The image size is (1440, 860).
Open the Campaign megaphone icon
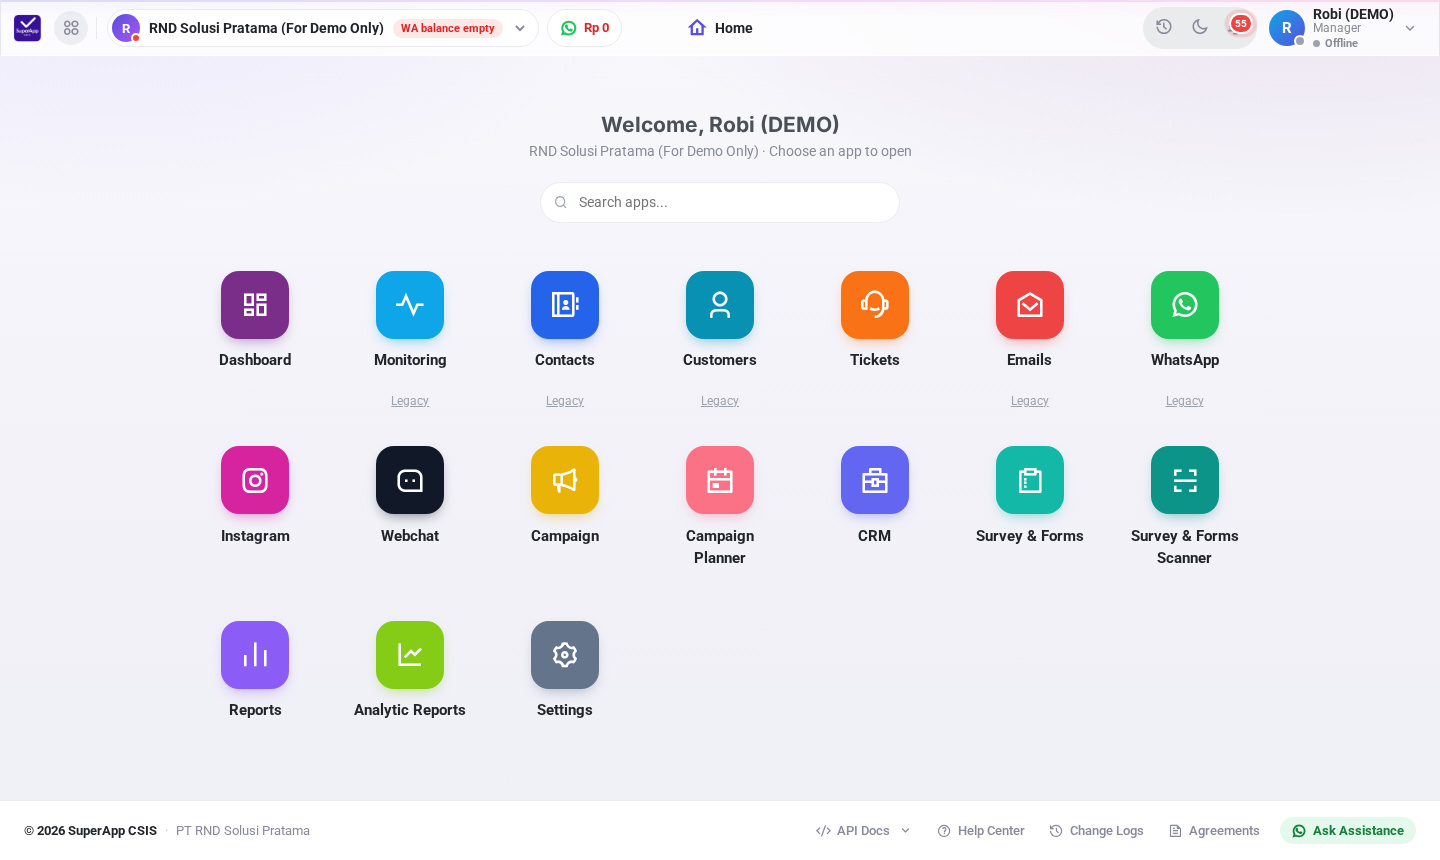tap(565, 480)
